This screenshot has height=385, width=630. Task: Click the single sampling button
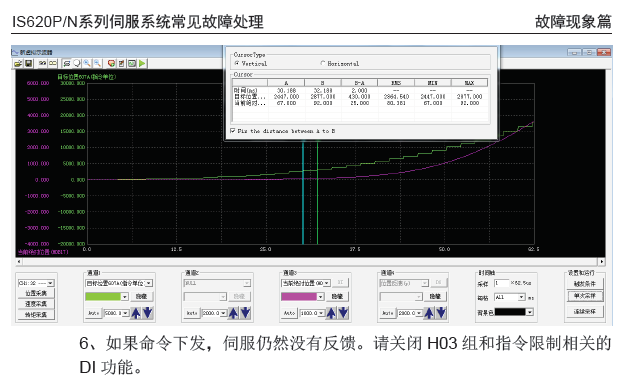point(585,296)
